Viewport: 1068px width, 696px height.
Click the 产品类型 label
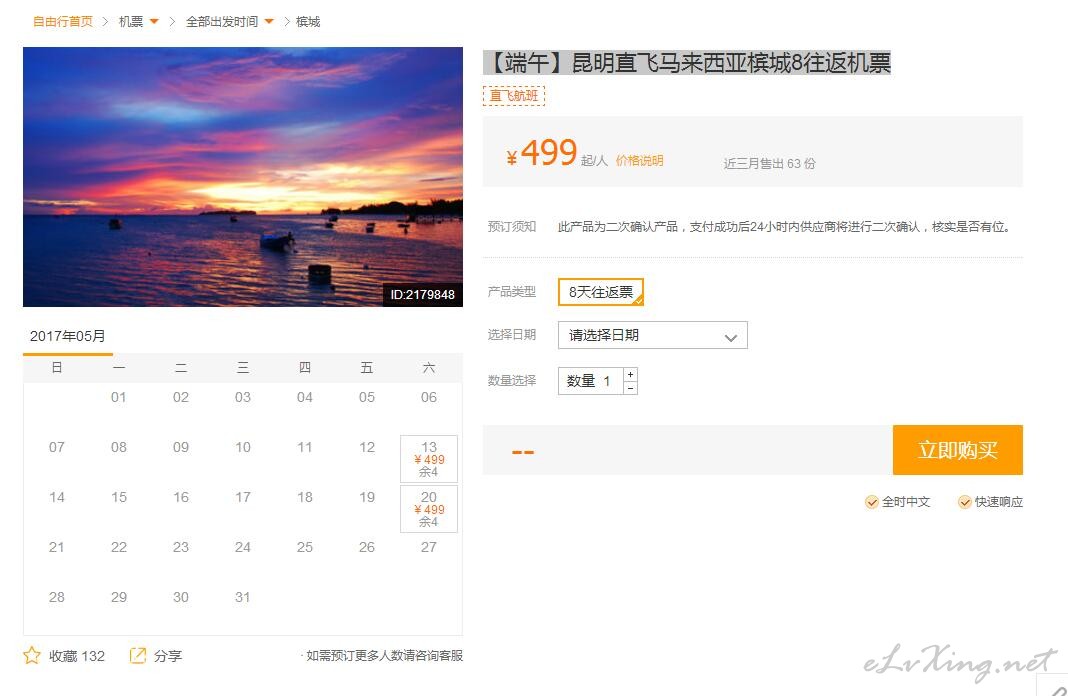(512, 292)
